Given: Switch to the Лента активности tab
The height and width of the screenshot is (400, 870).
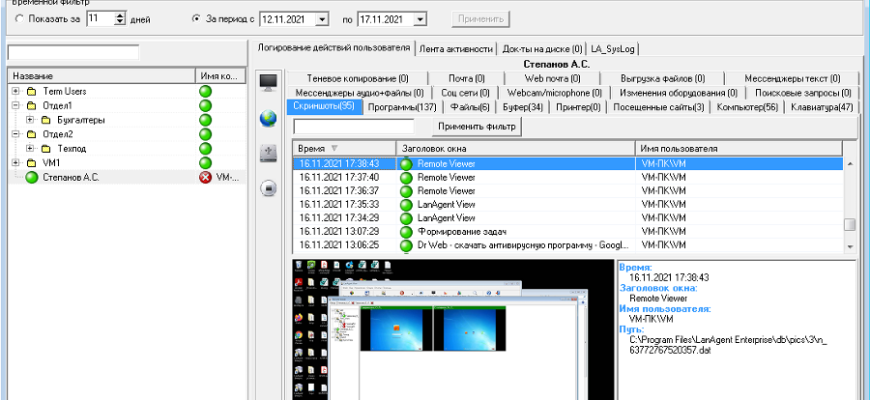Looking at the screenshot, I should (x=457, y=48).
